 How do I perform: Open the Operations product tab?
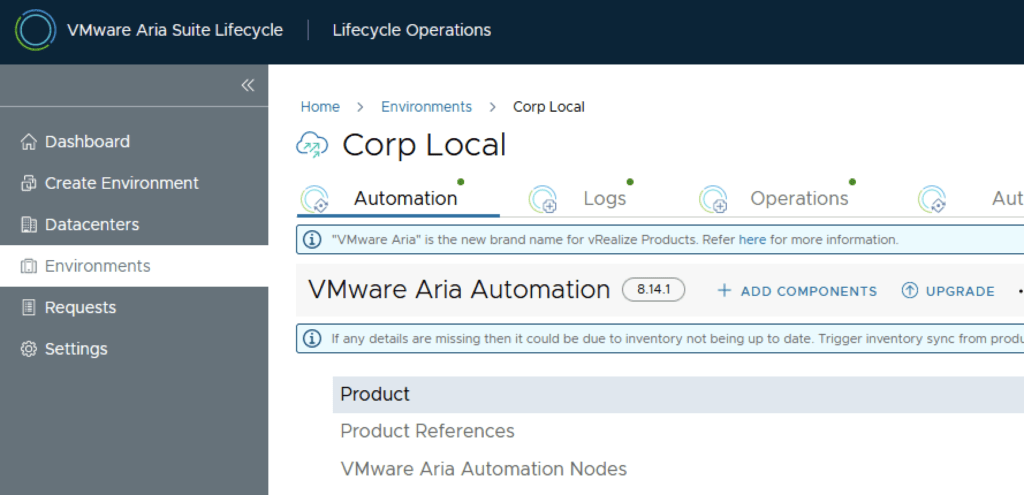click(798, 198)
